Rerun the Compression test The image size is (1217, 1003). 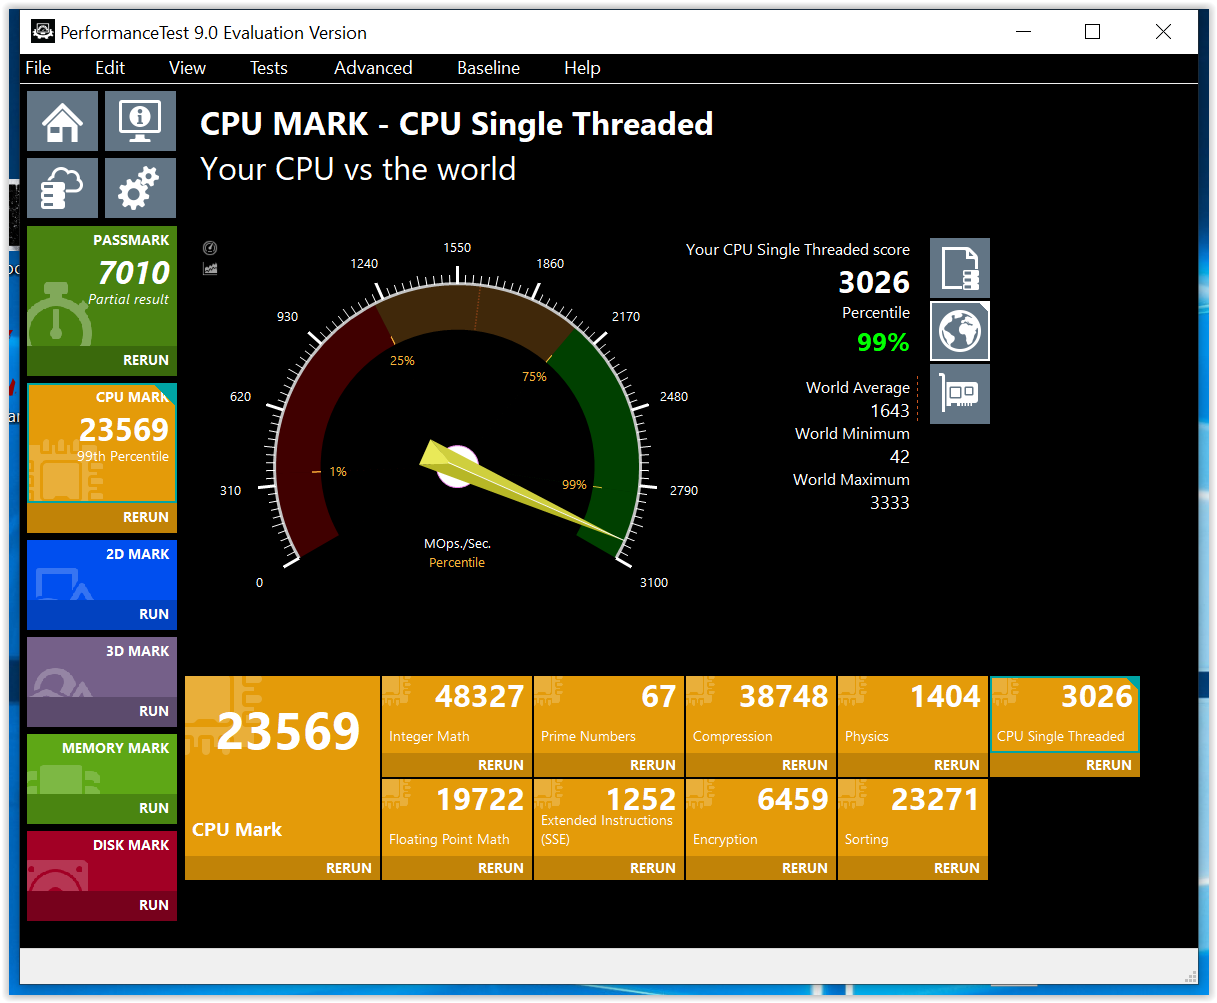point(761,765)
